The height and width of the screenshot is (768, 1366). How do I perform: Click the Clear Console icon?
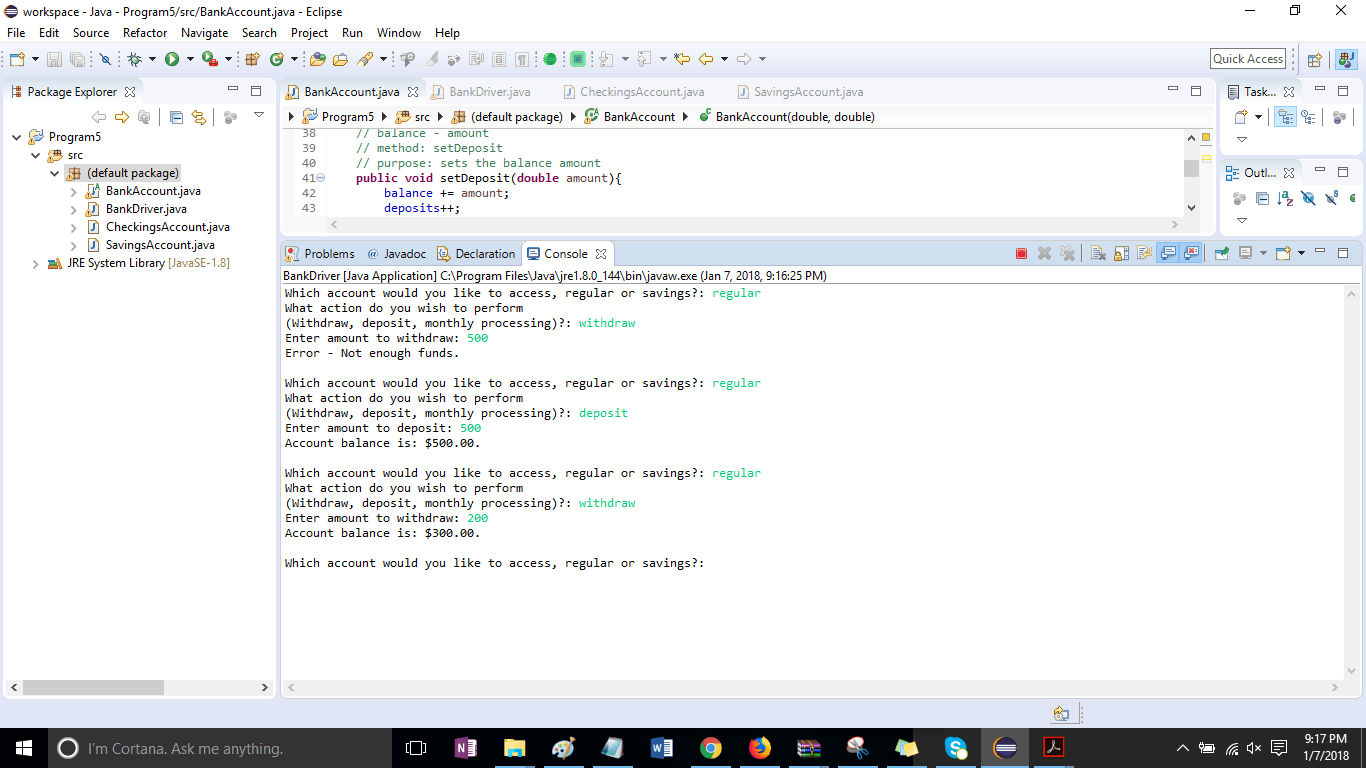click(x=1098, y=254)
